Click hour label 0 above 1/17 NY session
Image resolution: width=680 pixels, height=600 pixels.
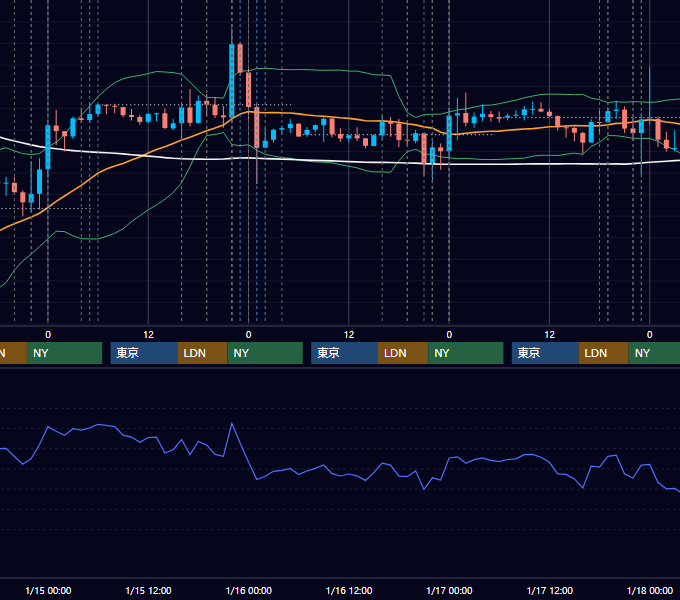(x=449, y=335)
